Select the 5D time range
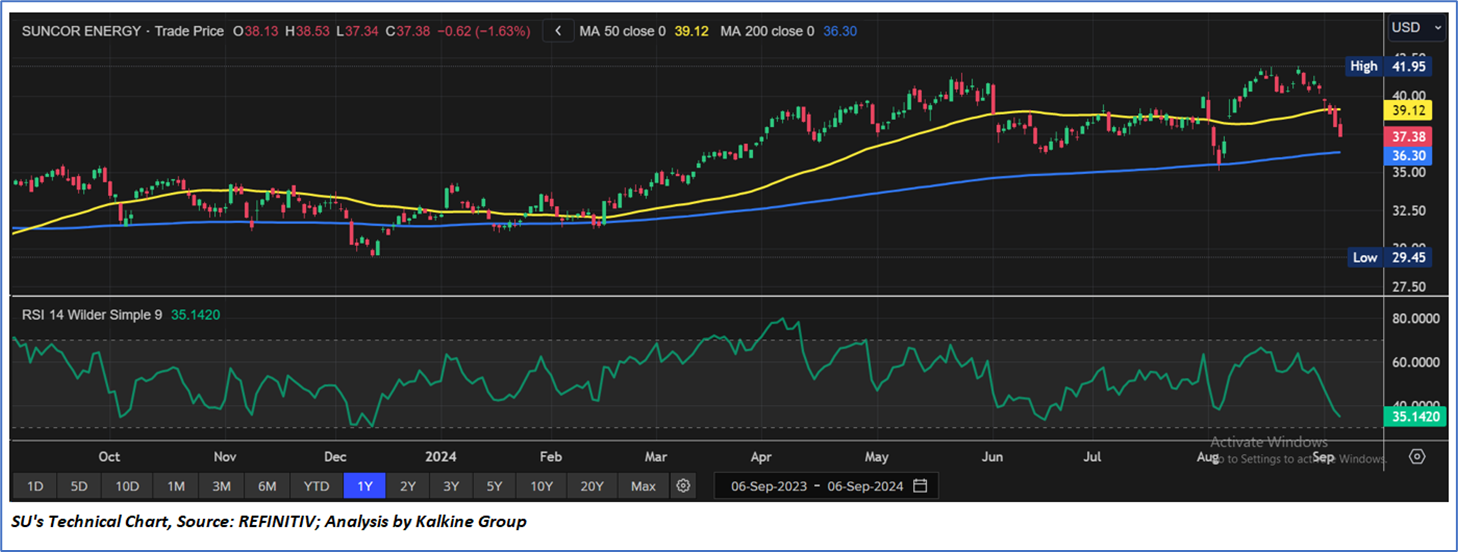1458x552 pixels. [x=79, y=486]
